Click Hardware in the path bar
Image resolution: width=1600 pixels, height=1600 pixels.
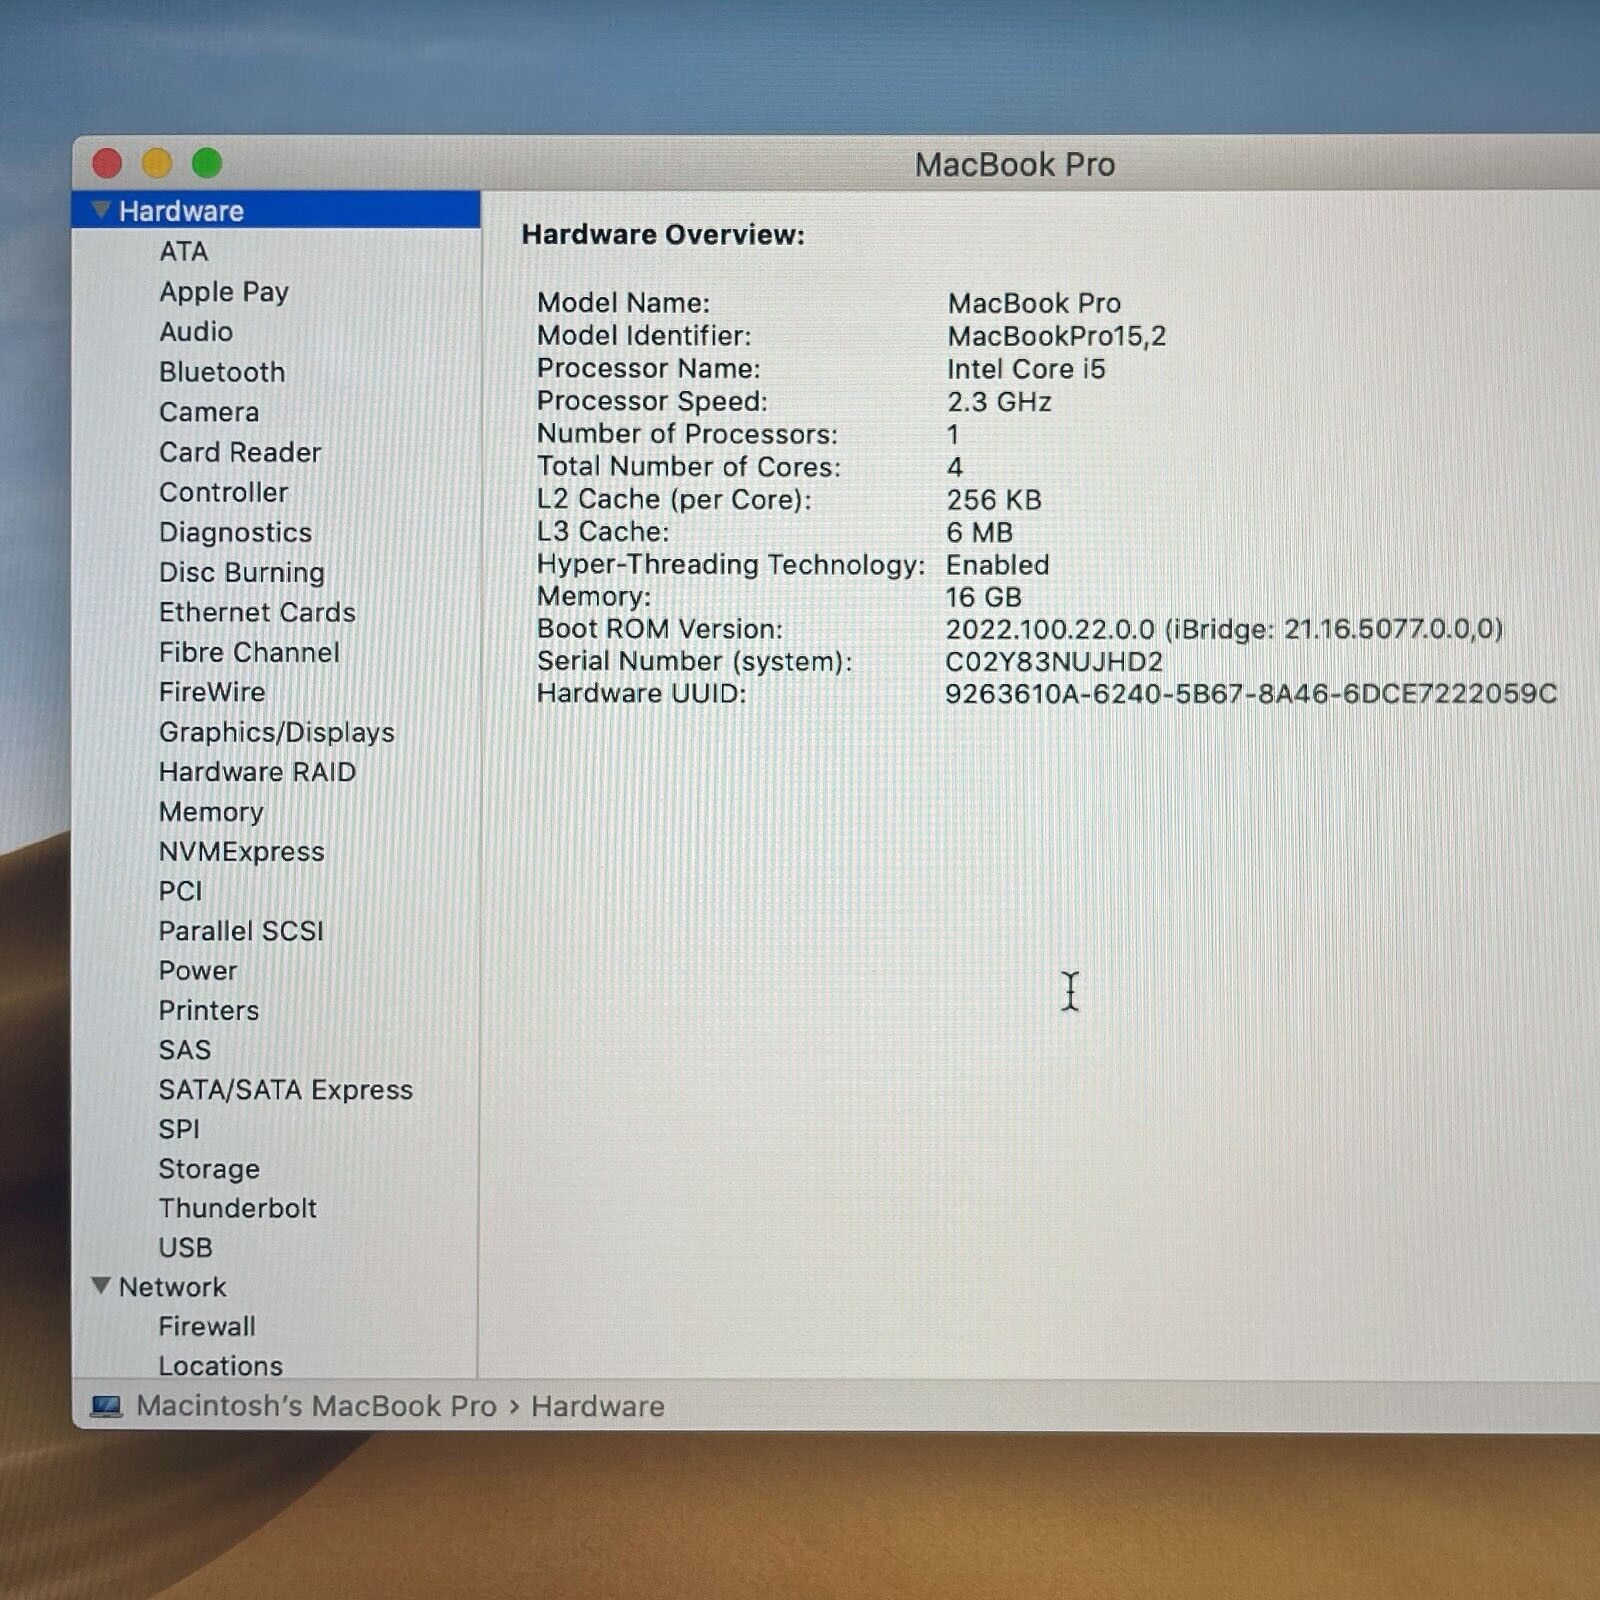click(x=598, y=1406)
